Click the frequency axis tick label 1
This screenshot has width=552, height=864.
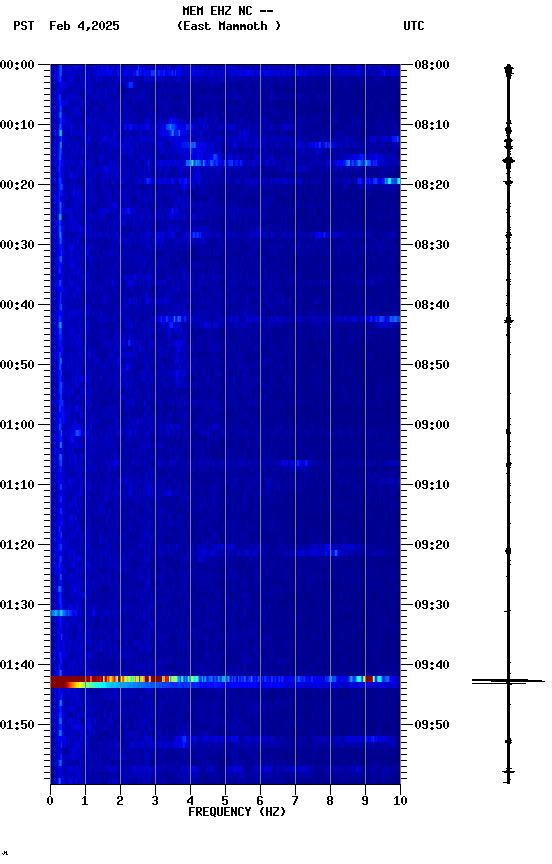click(85, 801)
